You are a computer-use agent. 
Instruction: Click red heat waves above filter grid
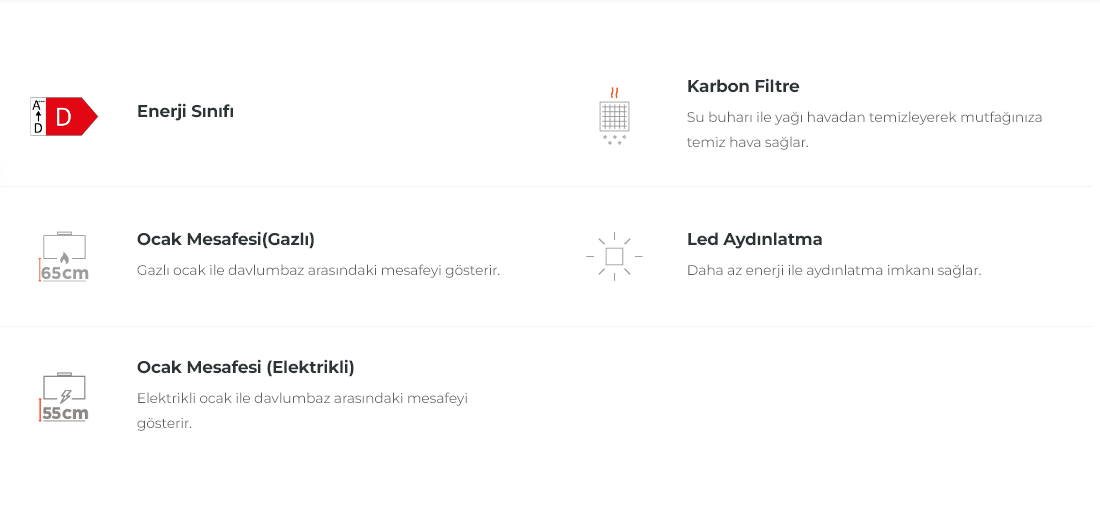coord(614,92)
